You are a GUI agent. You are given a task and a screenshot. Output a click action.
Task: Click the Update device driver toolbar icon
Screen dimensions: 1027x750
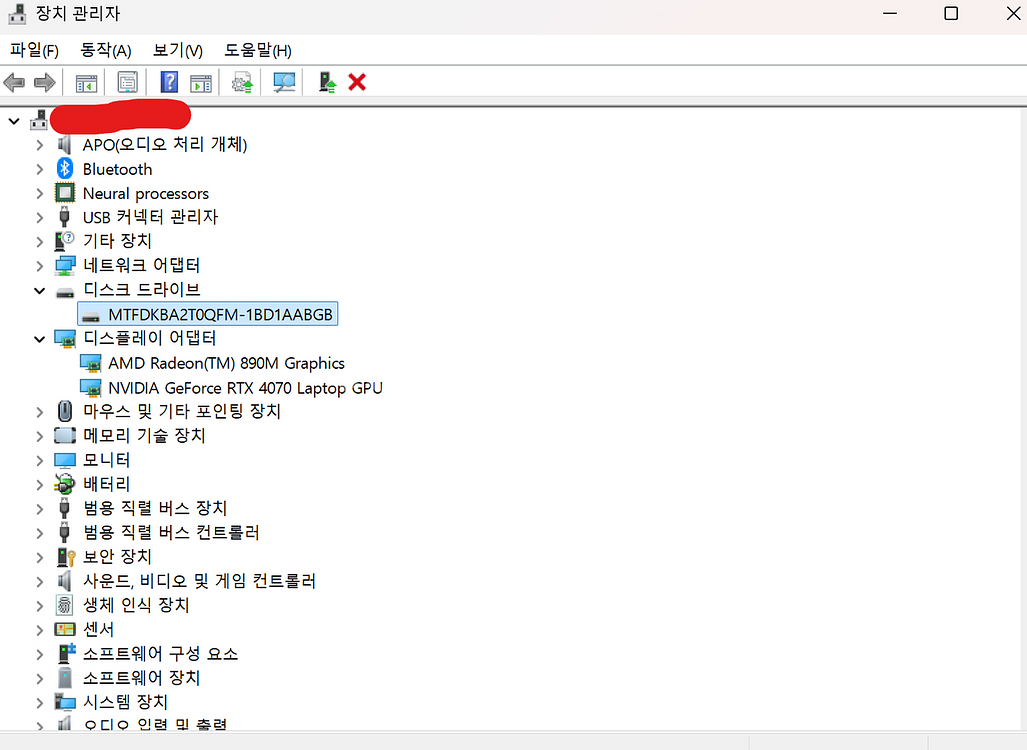242,82
